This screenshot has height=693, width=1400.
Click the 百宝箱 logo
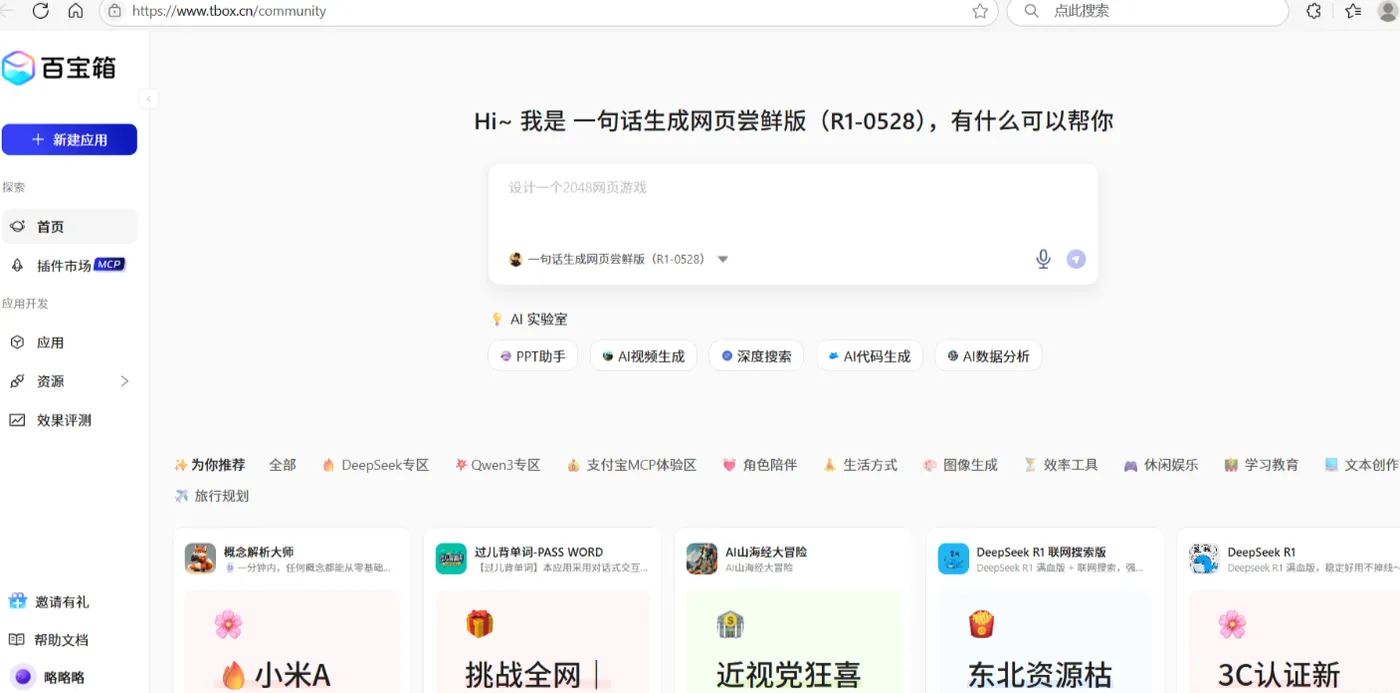(x=60, y=68)
